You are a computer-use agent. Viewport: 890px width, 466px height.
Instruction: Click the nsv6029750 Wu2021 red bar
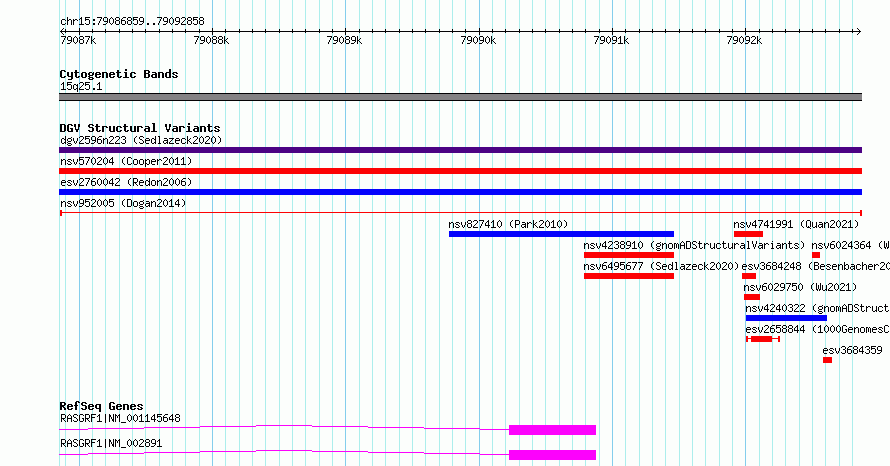(752, 297)
